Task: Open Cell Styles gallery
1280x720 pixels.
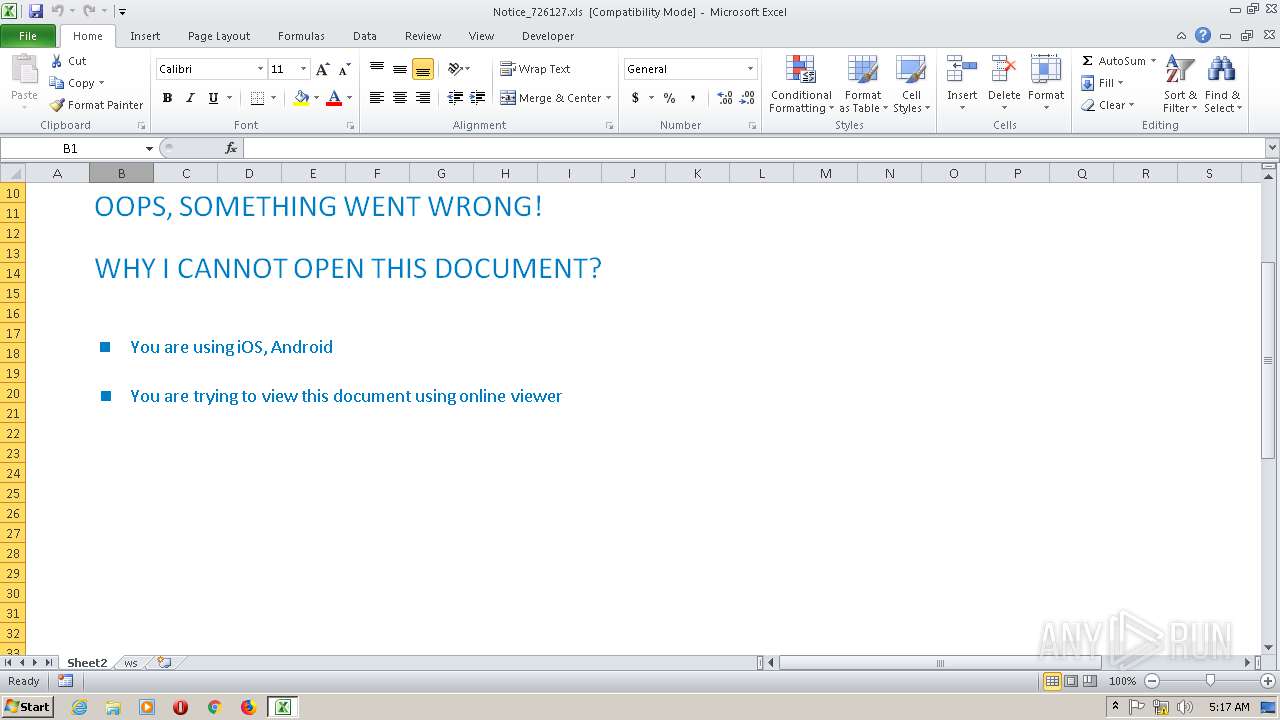Action: coord(911,85)
